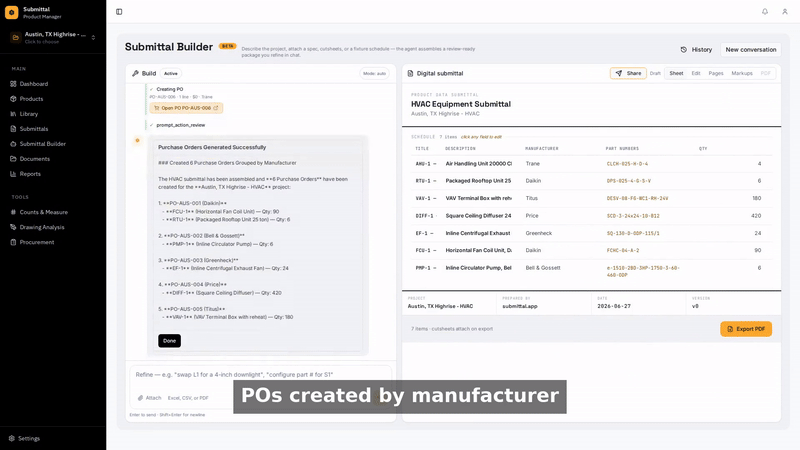Click the DIFF-1 title cell
The image size is (800, 450).
426,216
